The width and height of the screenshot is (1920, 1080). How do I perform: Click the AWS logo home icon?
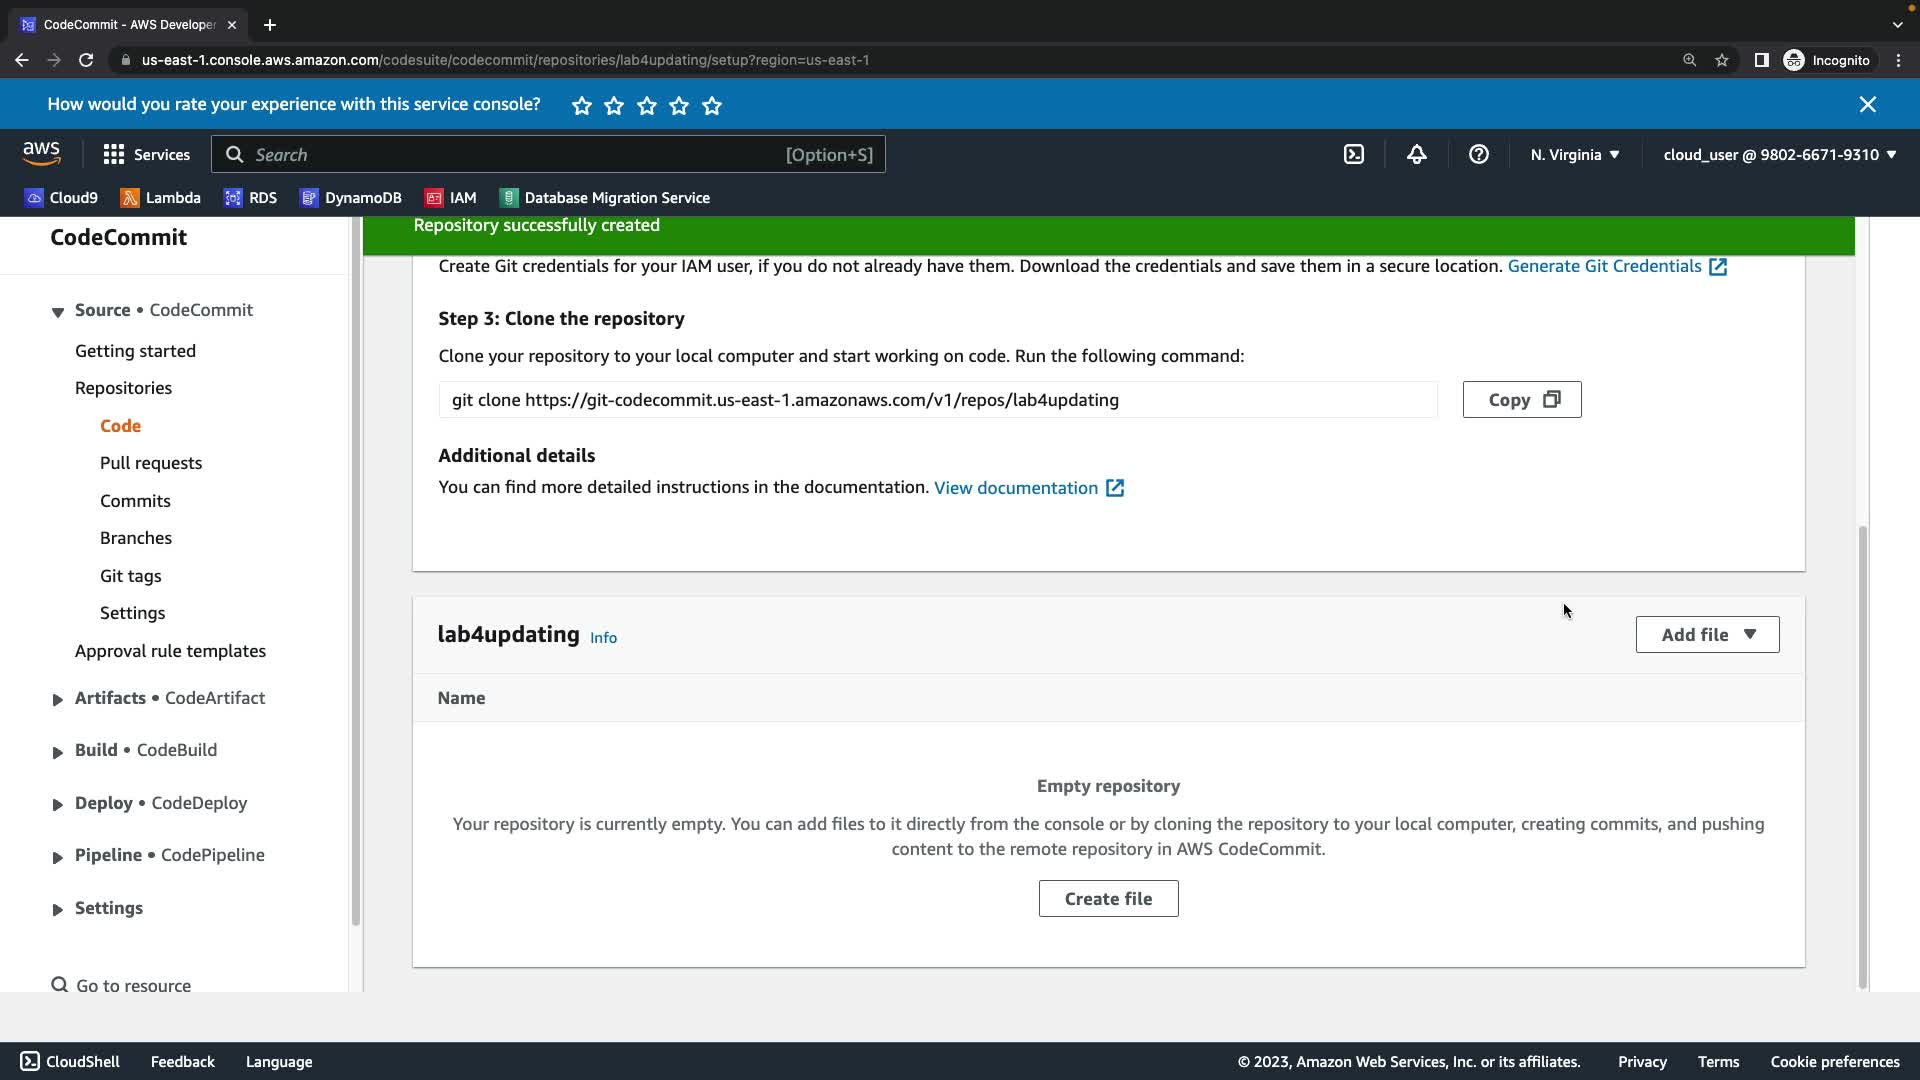41,154
